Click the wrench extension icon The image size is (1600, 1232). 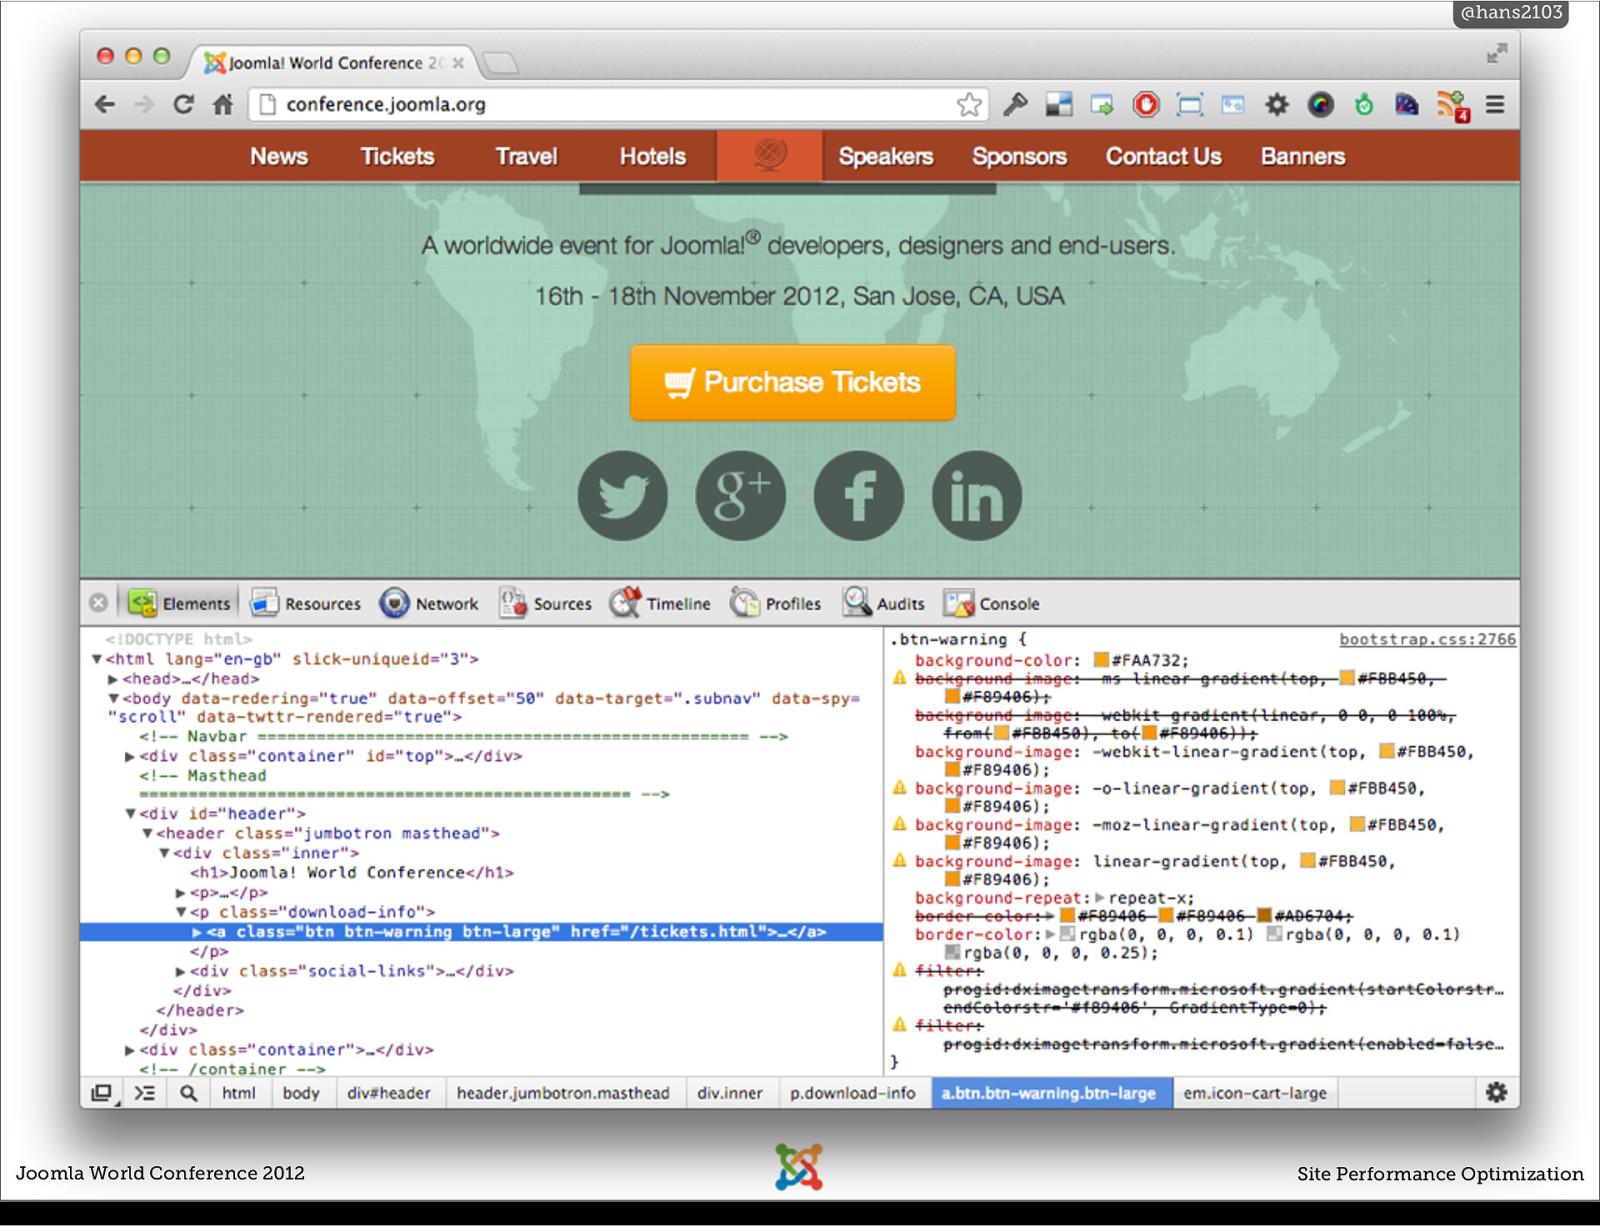(1015, 104)
